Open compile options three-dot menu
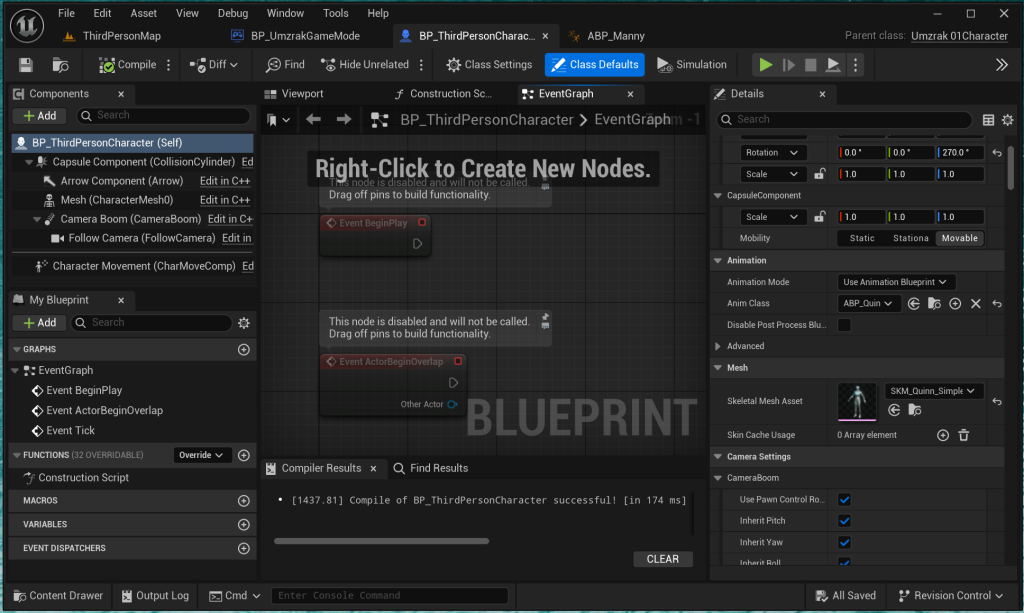 click(x=168, y=65)
